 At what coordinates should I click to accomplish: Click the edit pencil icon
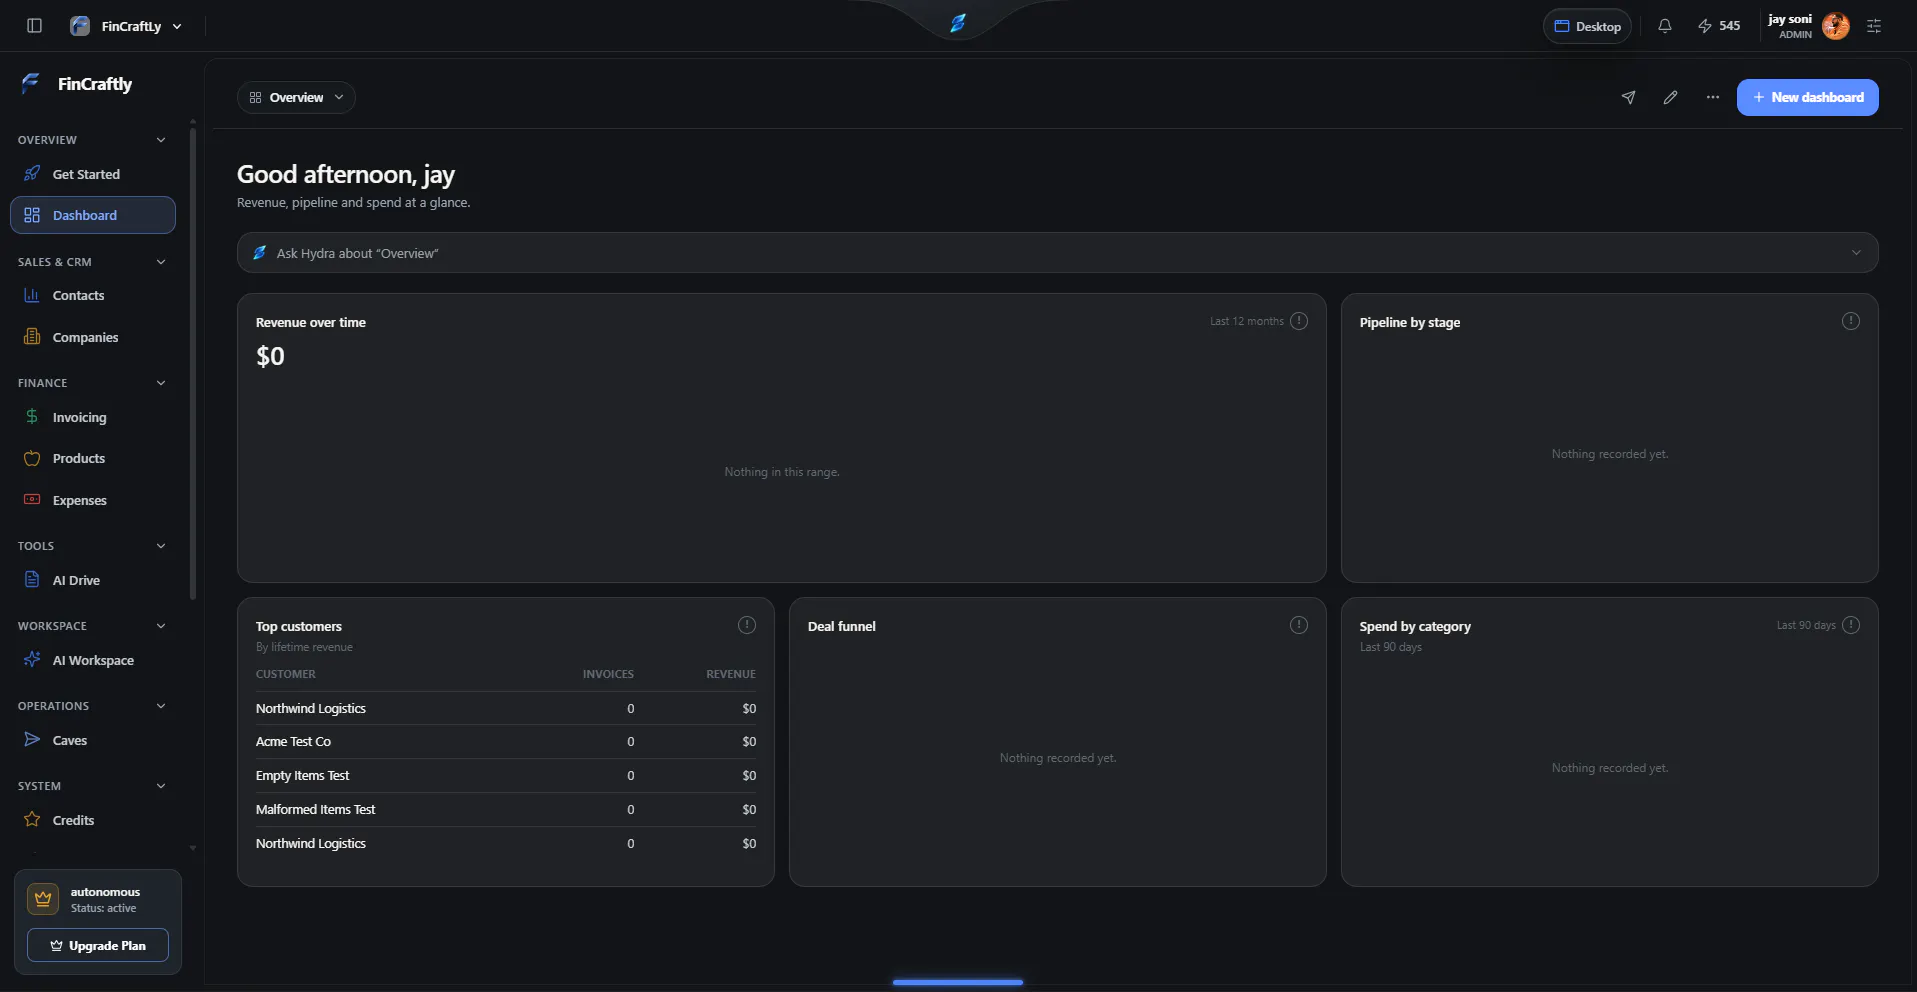1670,97
